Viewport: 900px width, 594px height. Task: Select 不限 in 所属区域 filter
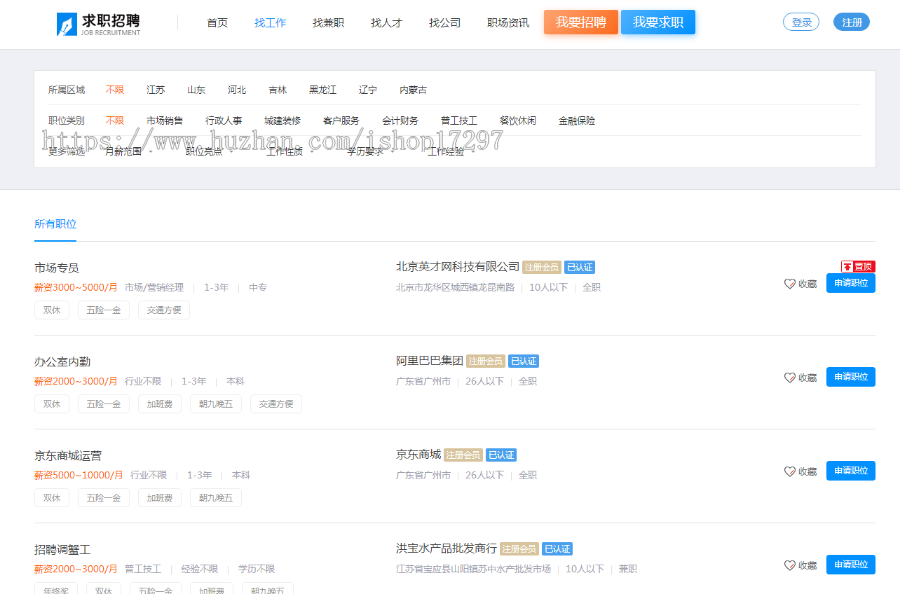tap(115, 90)
